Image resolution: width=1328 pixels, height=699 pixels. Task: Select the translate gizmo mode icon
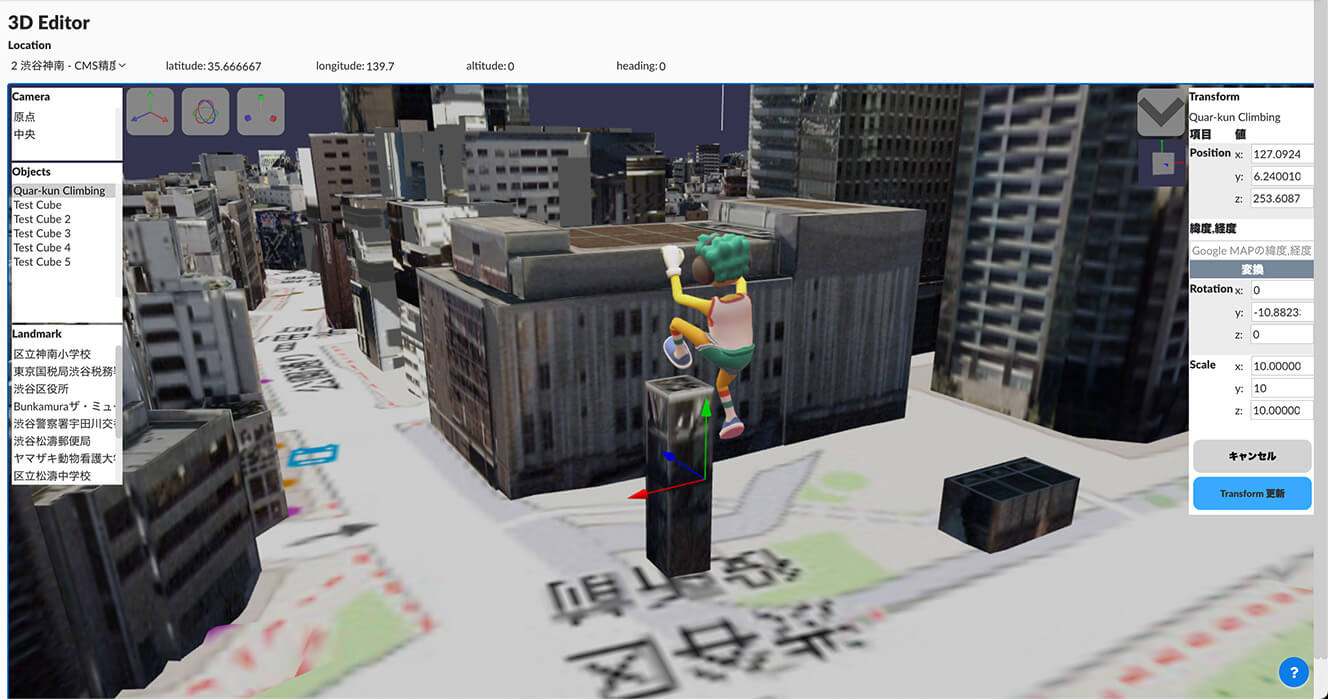[x=150, y=111]
